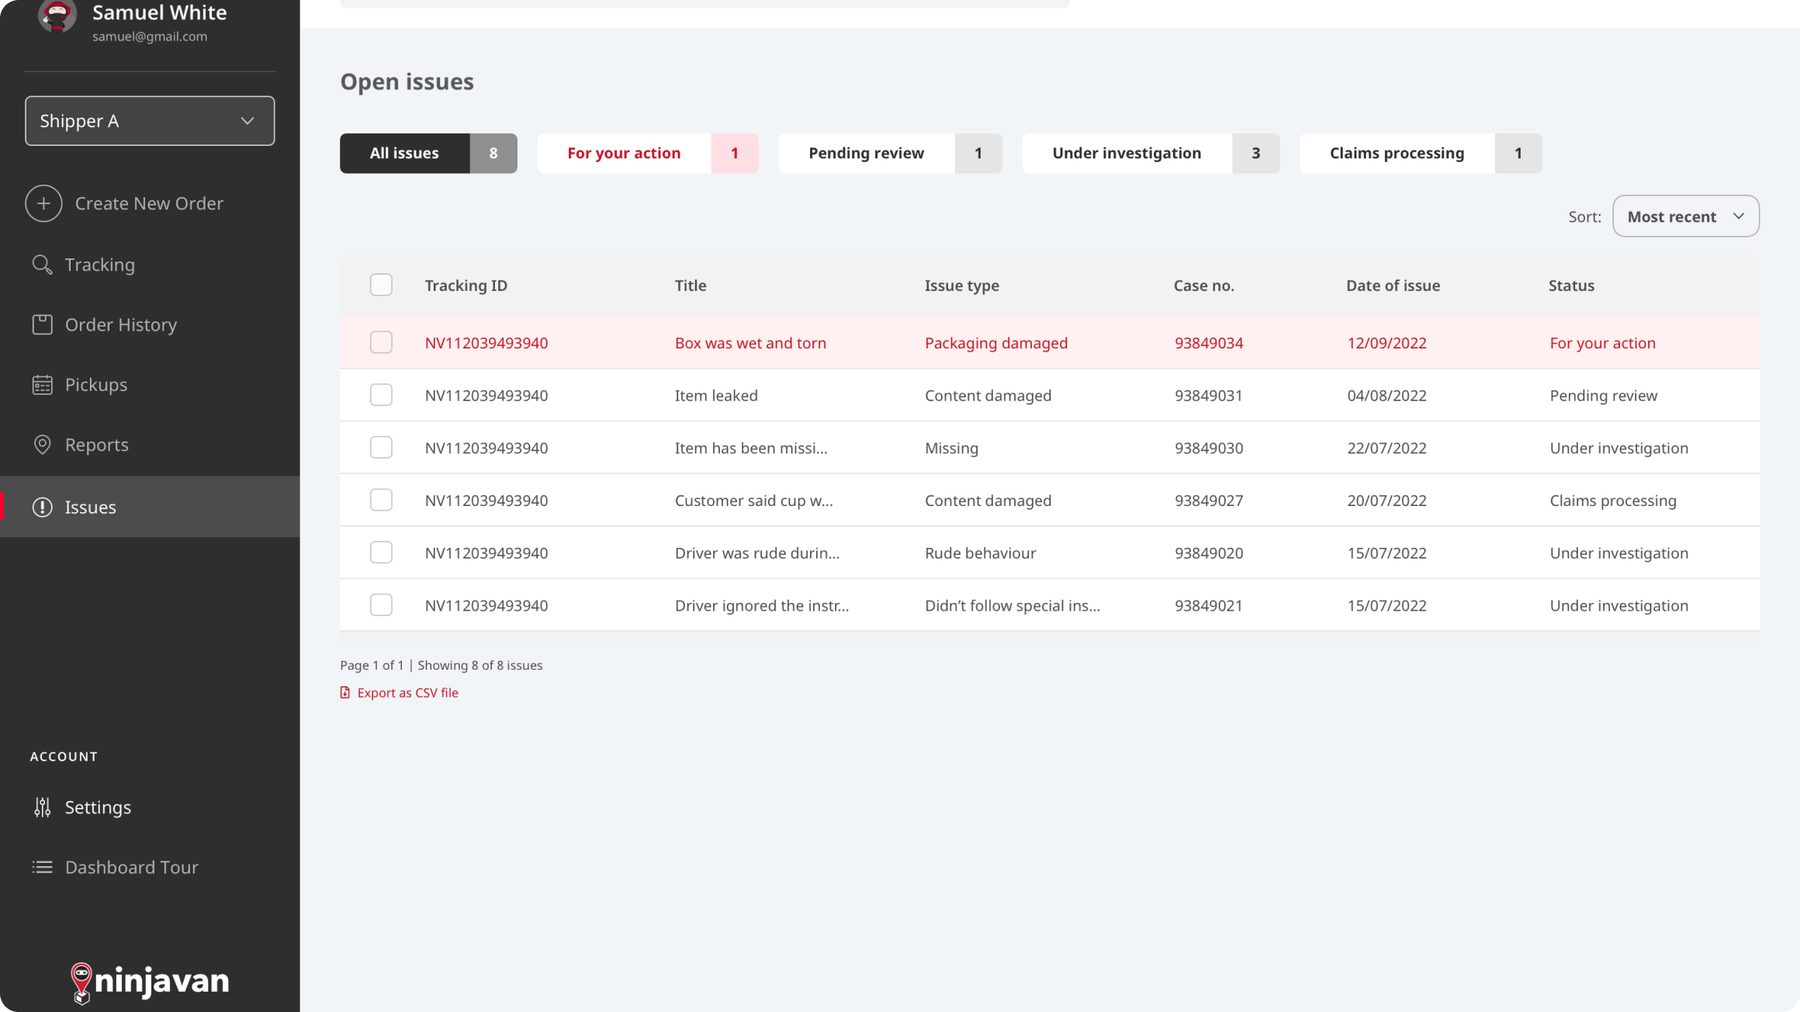Open the Shipper A dropdown

tap(150, 121)
